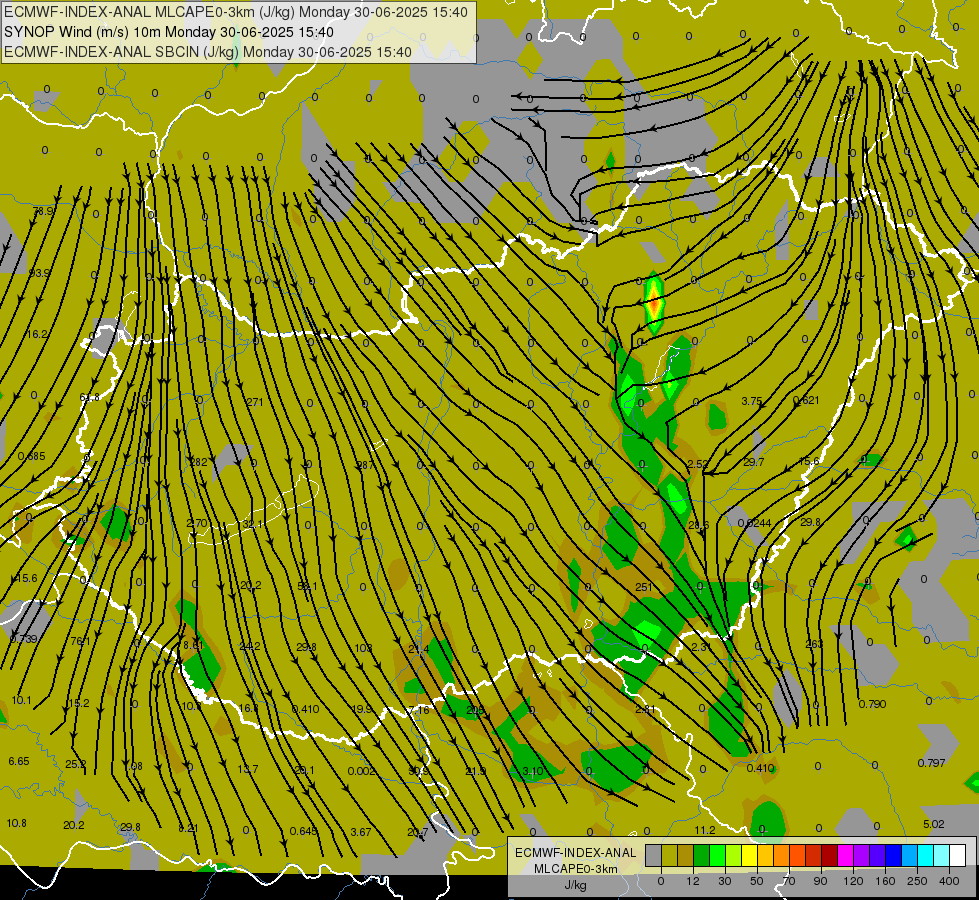The image size is (979, 900).
Task: Click the map value 10.1
Action: 21,700
